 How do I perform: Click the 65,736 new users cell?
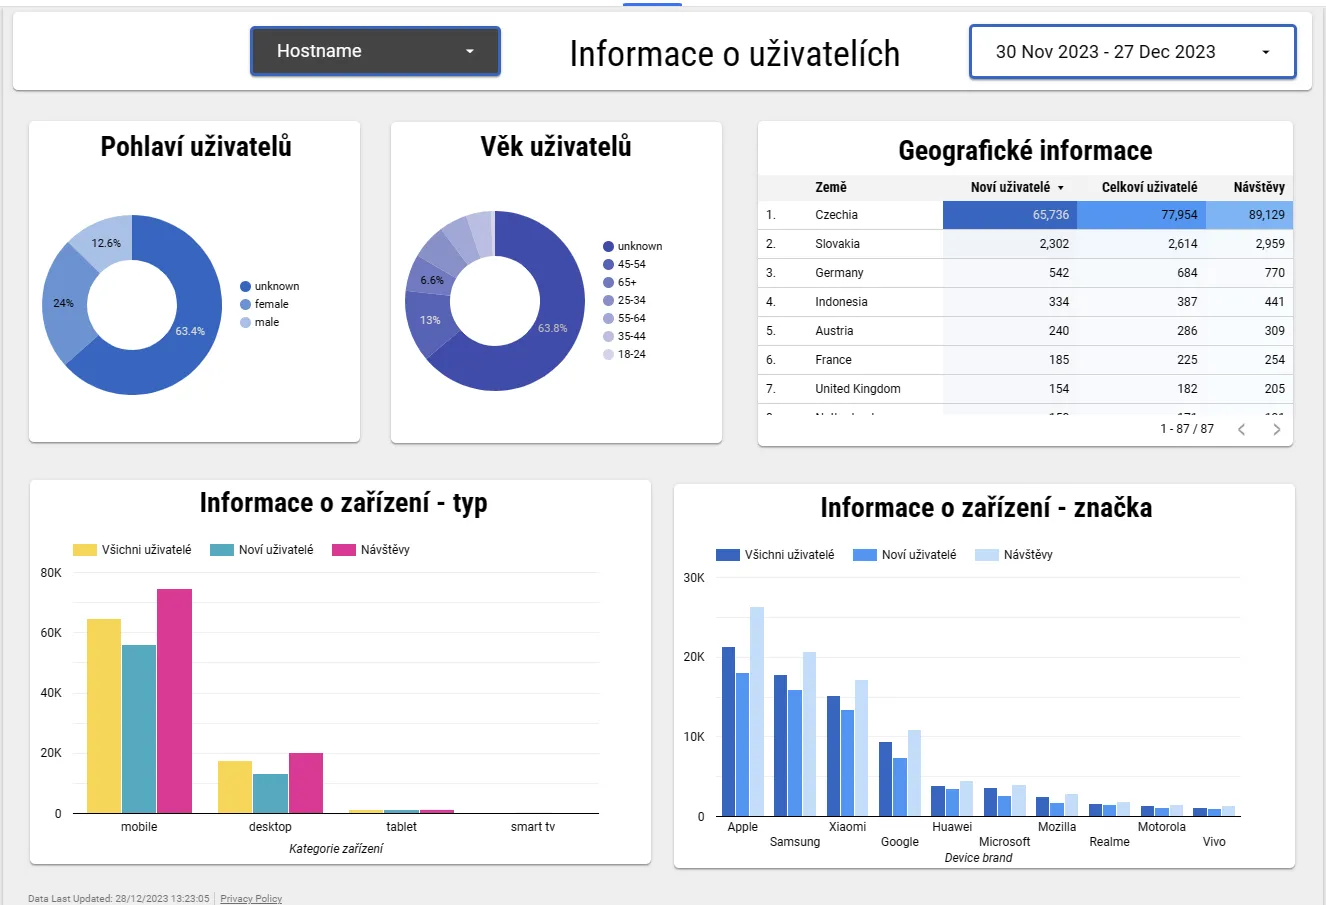point(1010,215)
